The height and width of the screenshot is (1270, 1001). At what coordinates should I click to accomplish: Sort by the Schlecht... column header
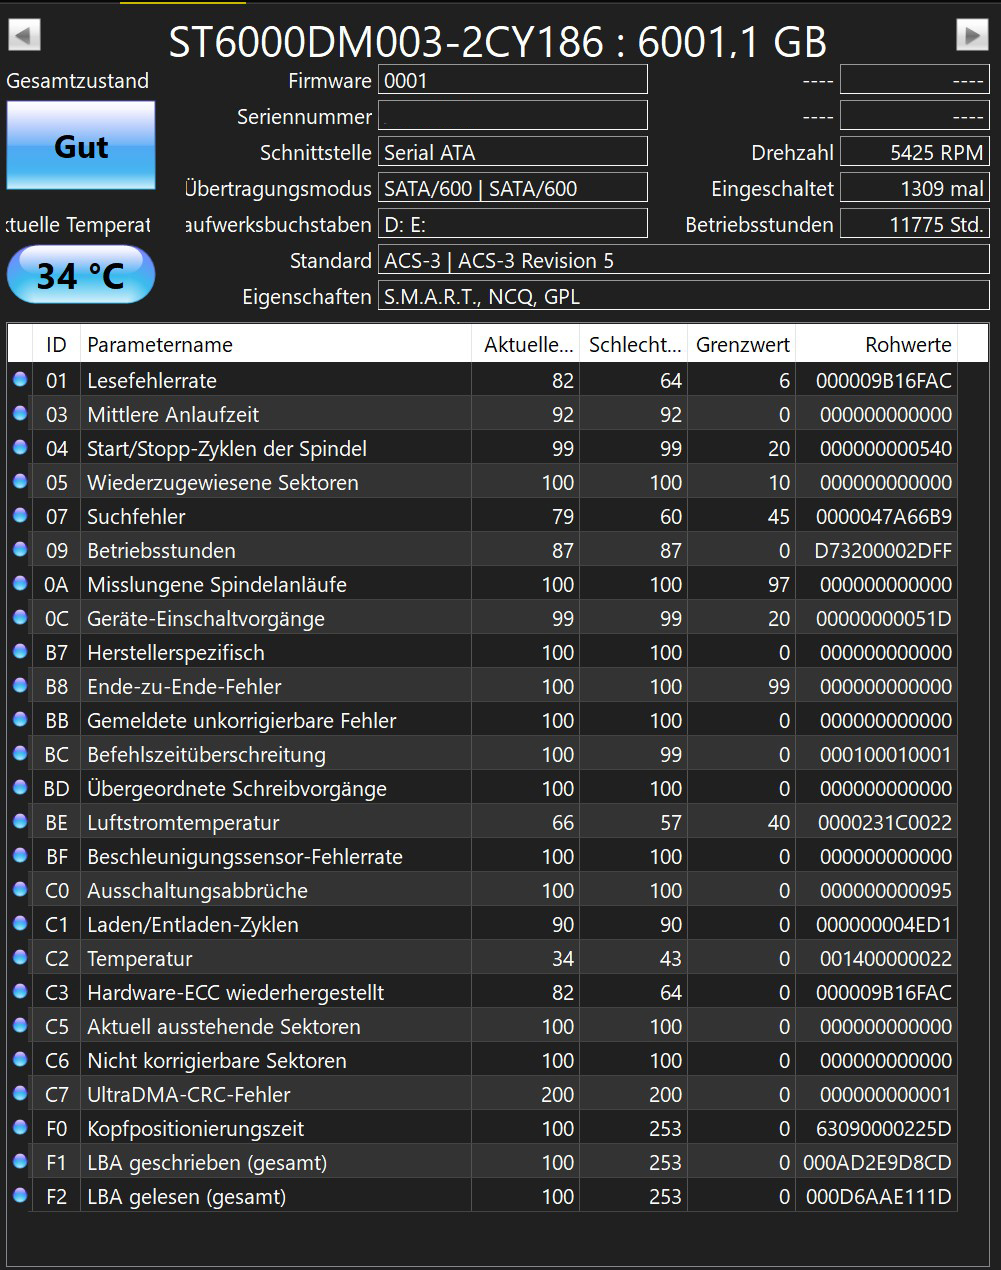click(635, 344)
